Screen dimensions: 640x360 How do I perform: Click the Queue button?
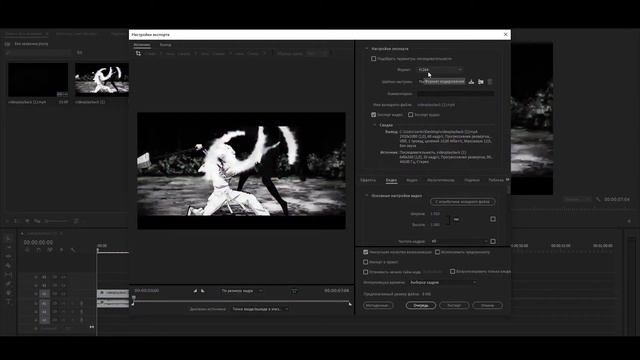coord(421,305)
